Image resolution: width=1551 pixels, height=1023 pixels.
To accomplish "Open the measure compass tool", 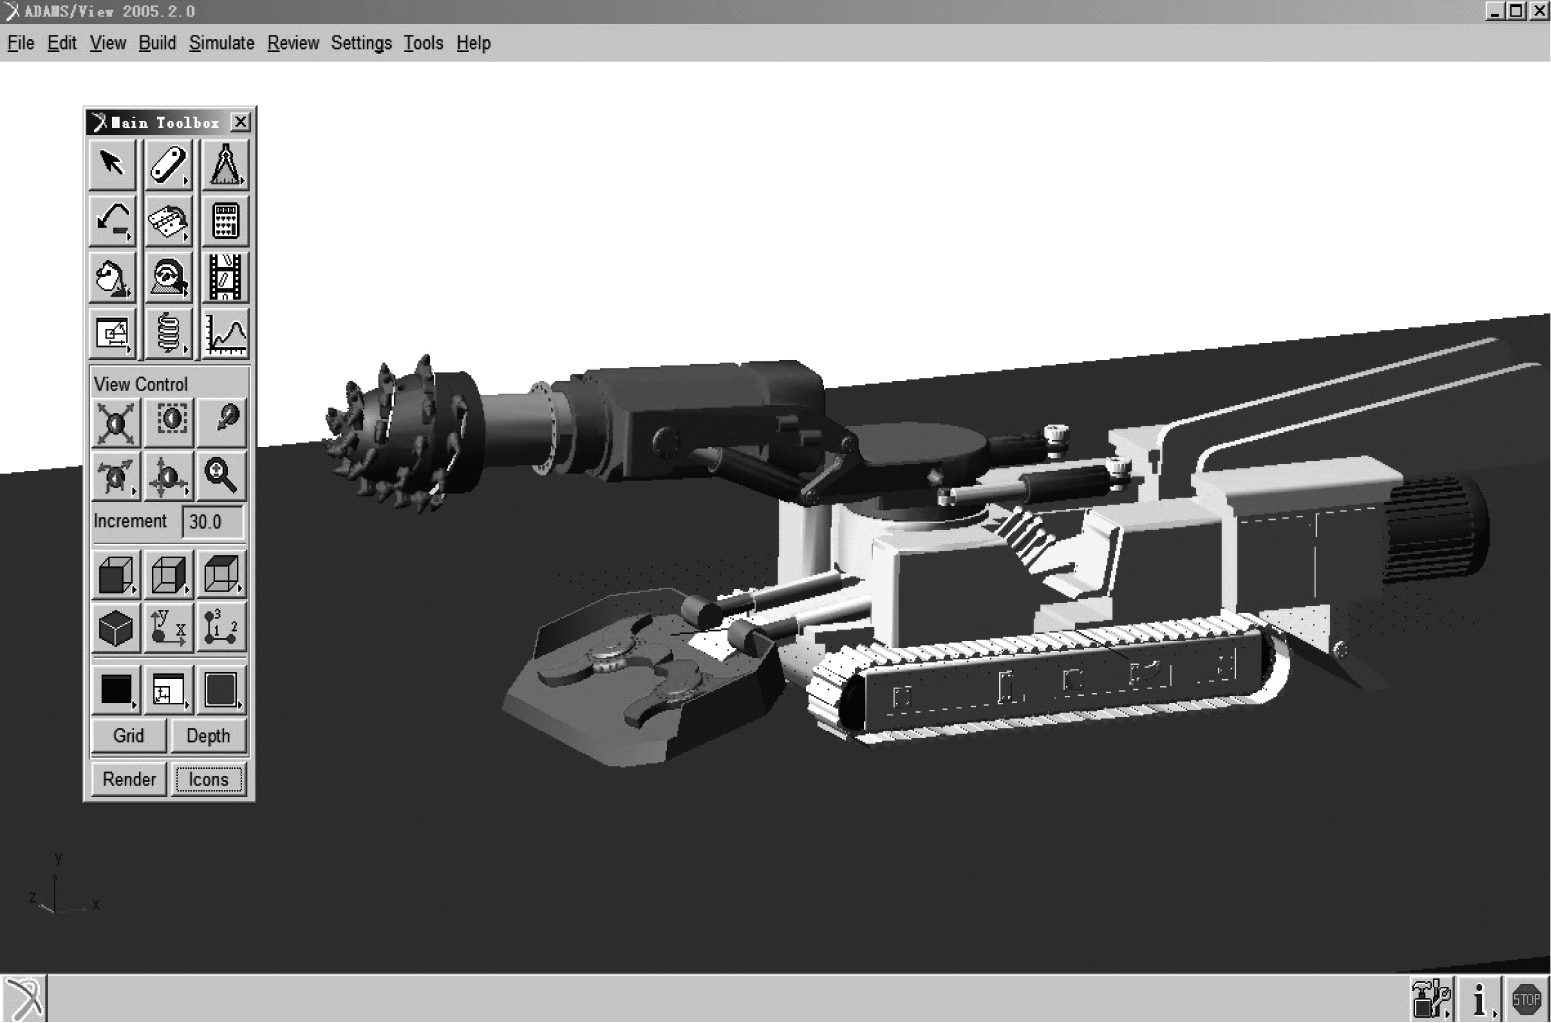I will point(224,165).
